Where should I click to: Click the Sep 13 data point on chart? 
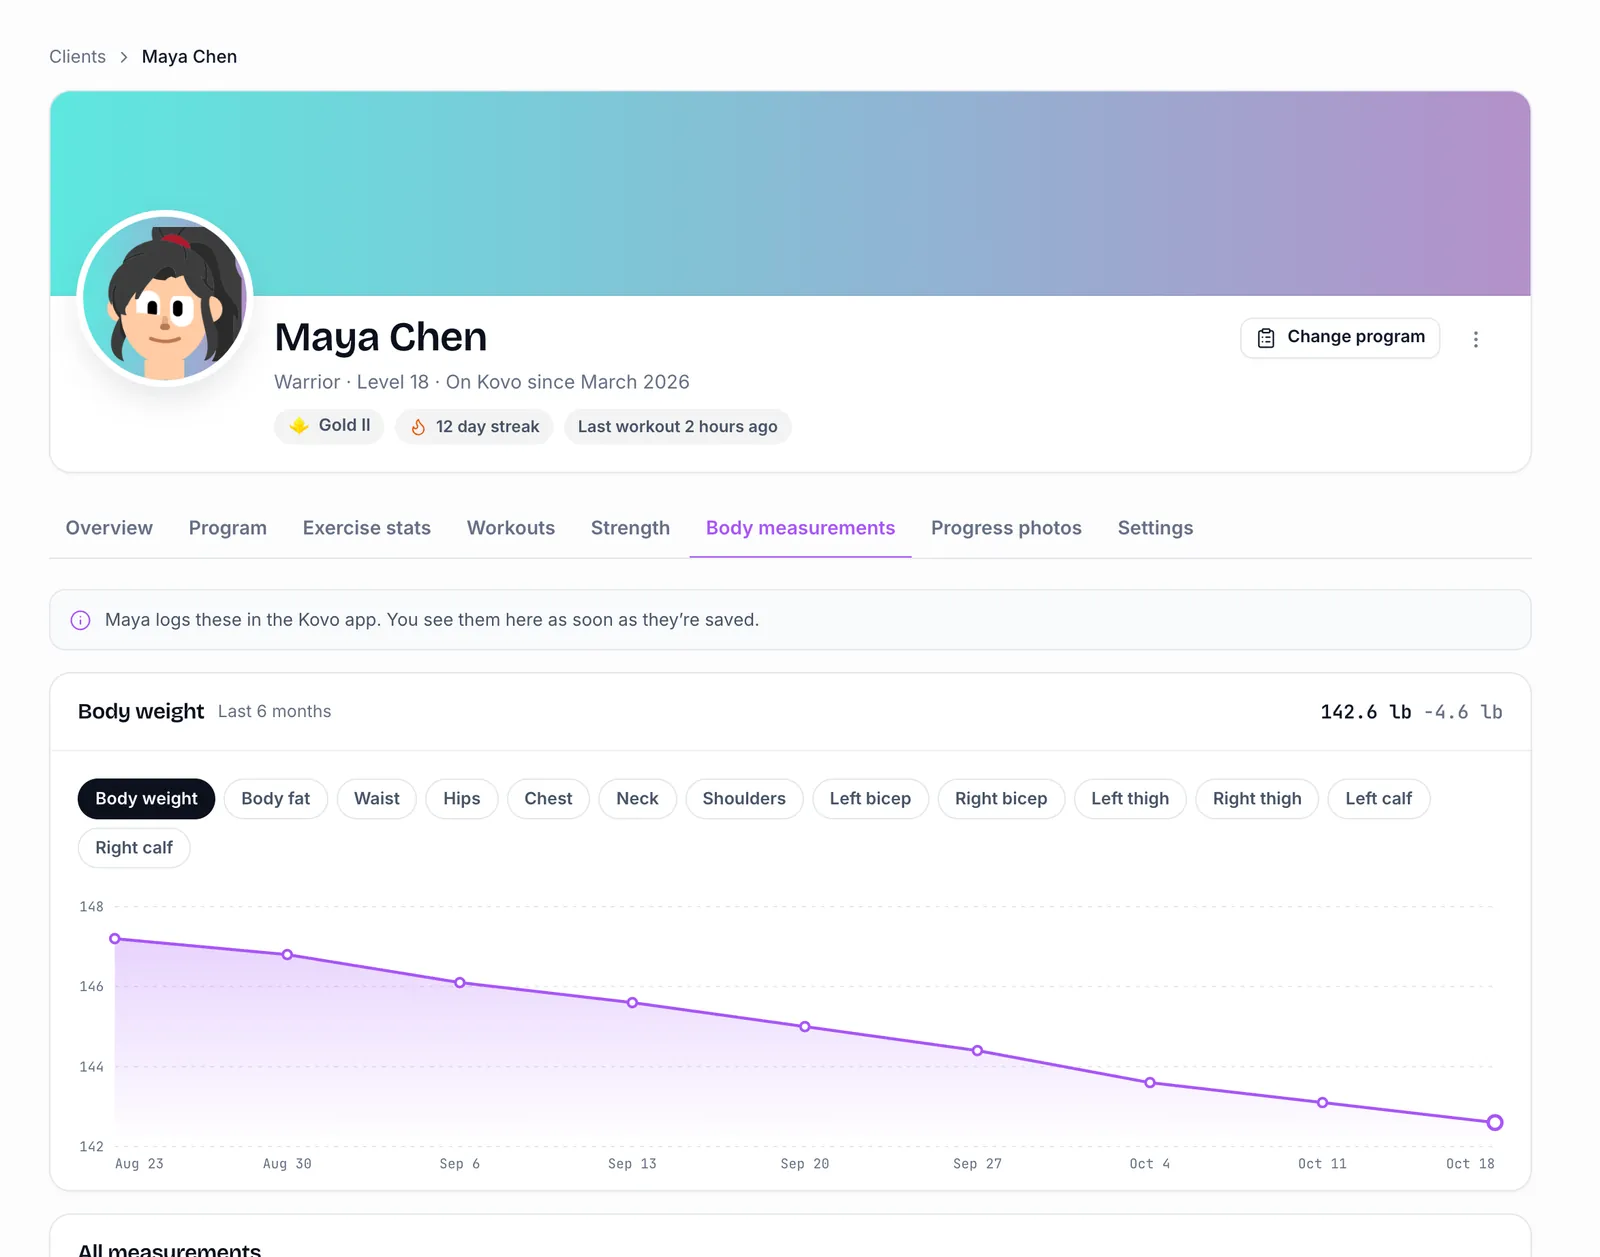click(633, 1003)
